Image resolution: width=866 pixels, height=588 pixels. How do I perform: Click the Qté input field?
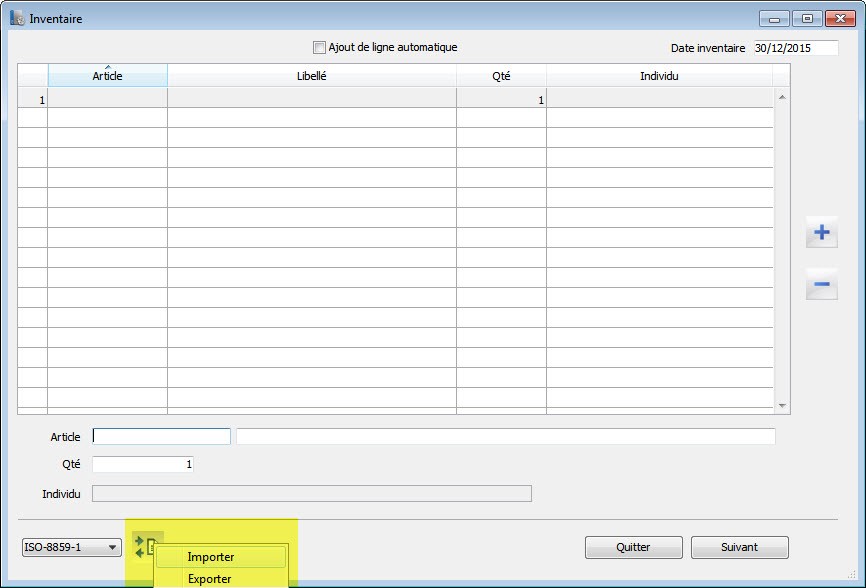142,464
